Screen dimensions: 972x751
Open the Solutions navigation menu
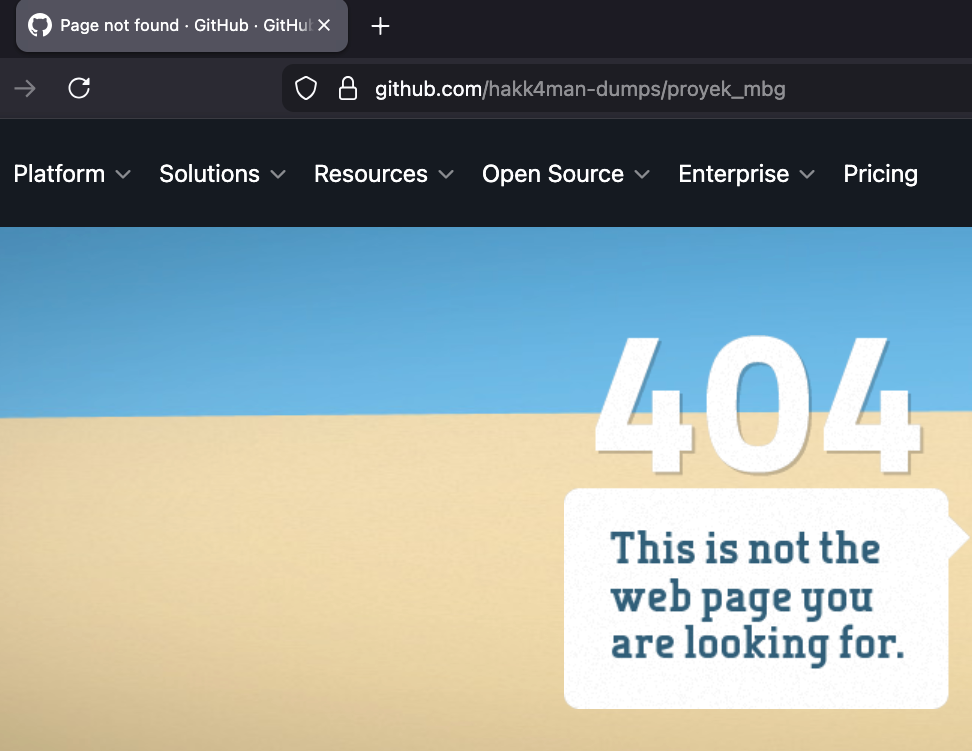coord(210,174)
